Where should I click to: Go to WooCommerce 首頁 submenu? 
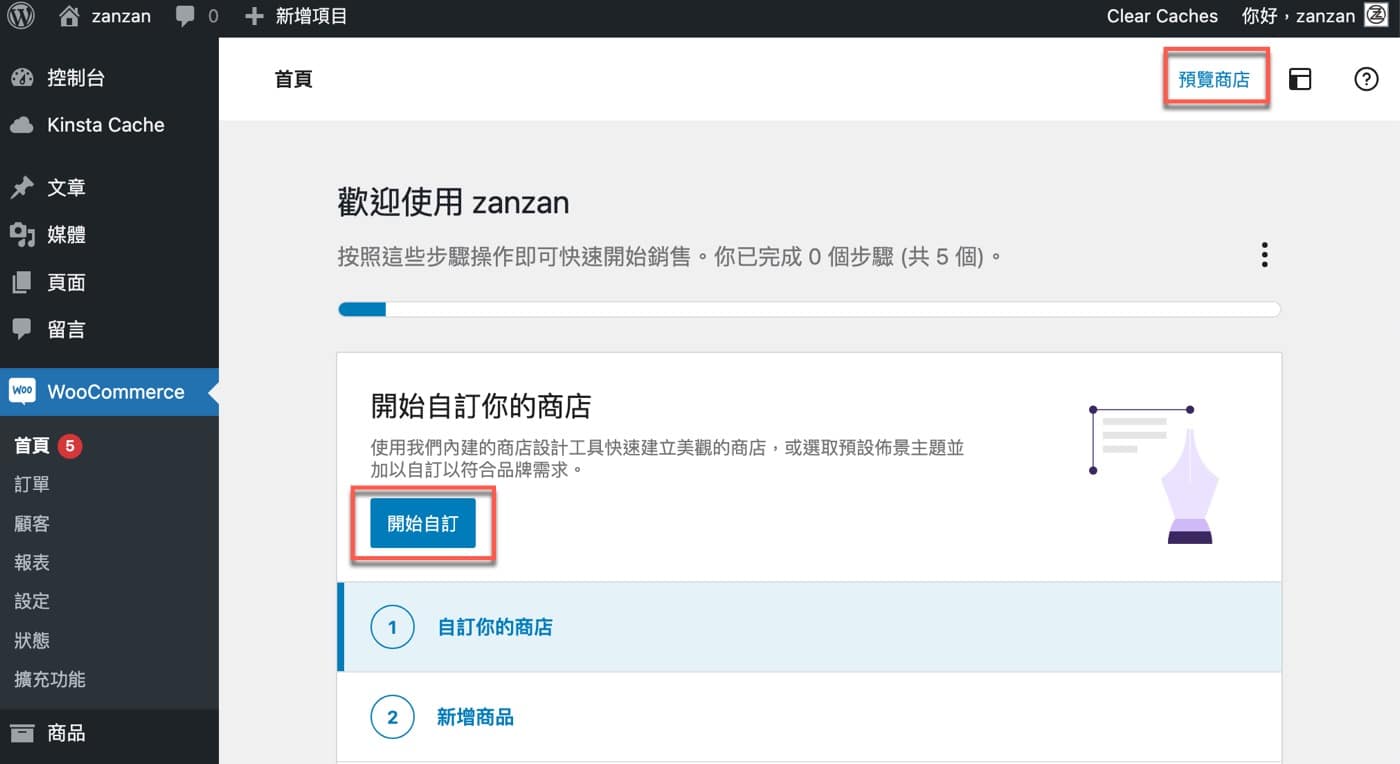[x=34, y=446]
